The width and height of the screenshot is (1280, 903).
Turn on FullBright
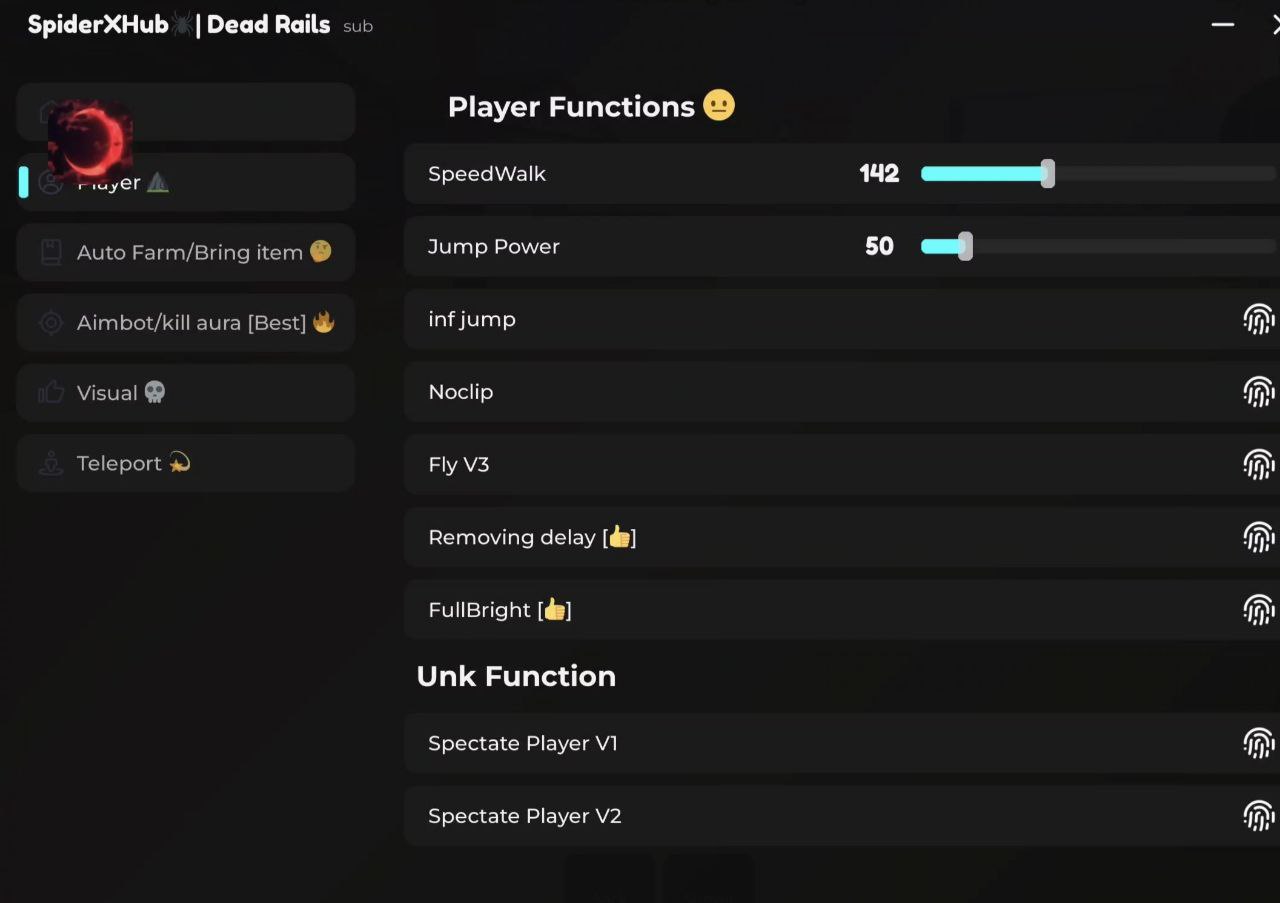[x=1258, y=610]
